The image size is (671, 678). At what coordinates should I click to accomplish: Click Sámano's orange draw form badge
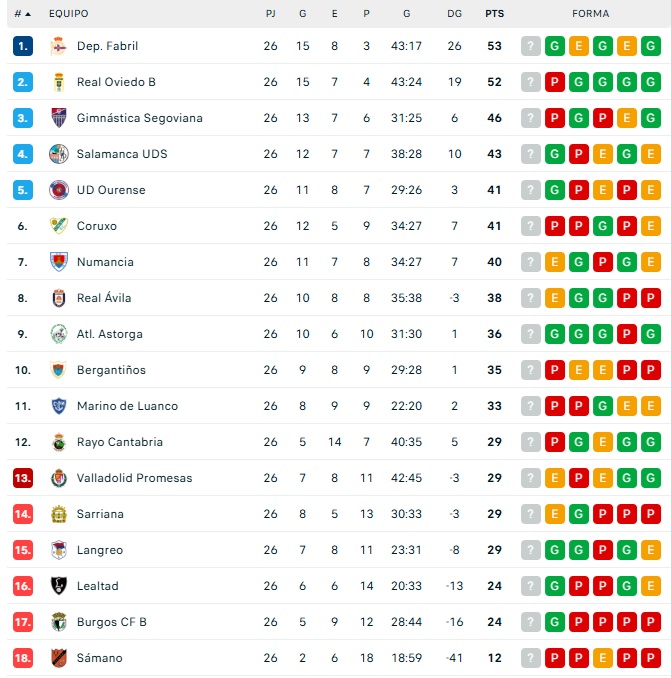click(x=602, y=658)
